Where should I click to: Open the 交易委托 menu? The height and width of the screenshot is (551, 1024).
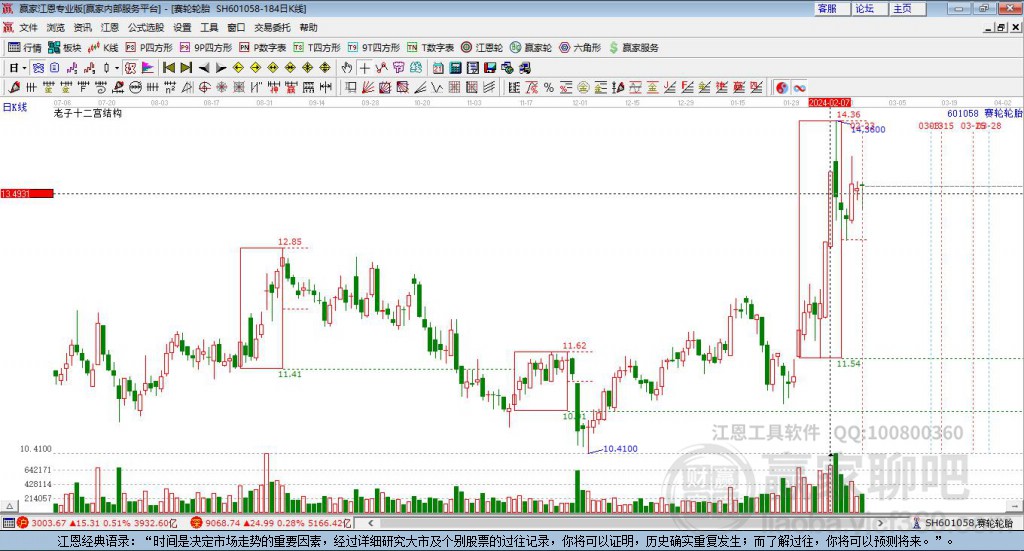(272, 27)
